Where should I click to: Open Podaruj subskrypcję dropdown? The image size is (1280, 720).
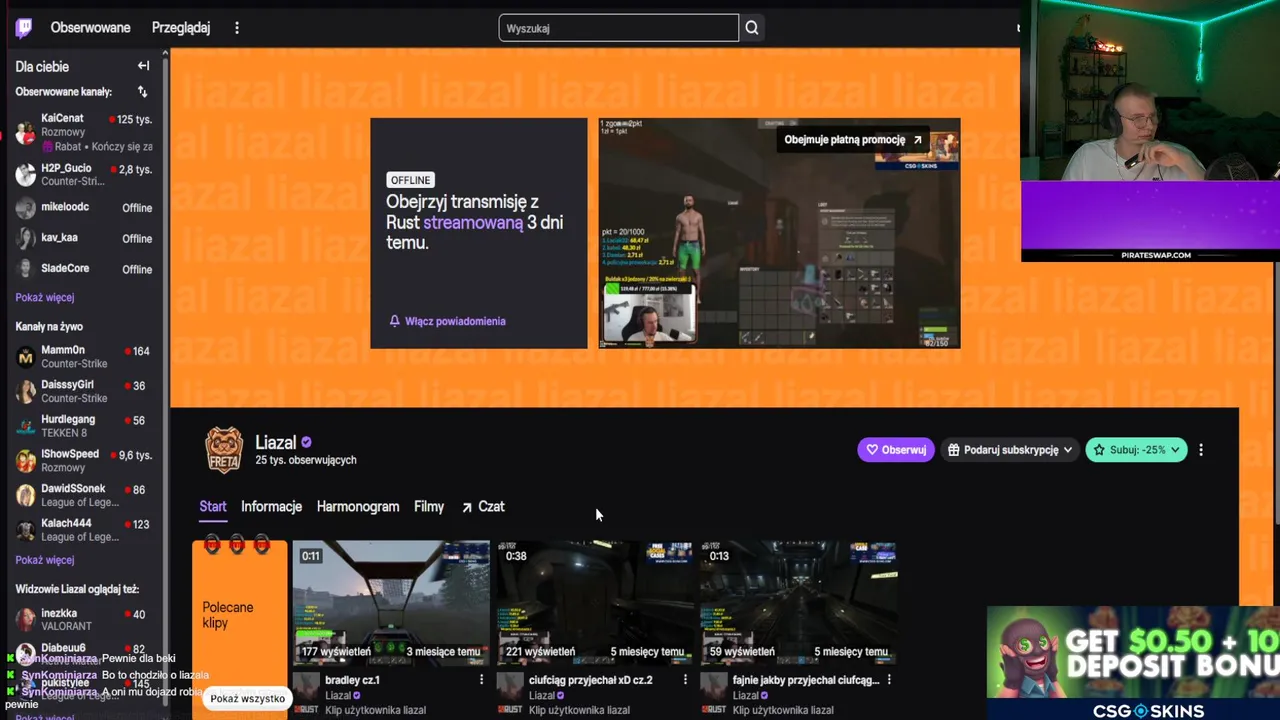(1010, 450)
